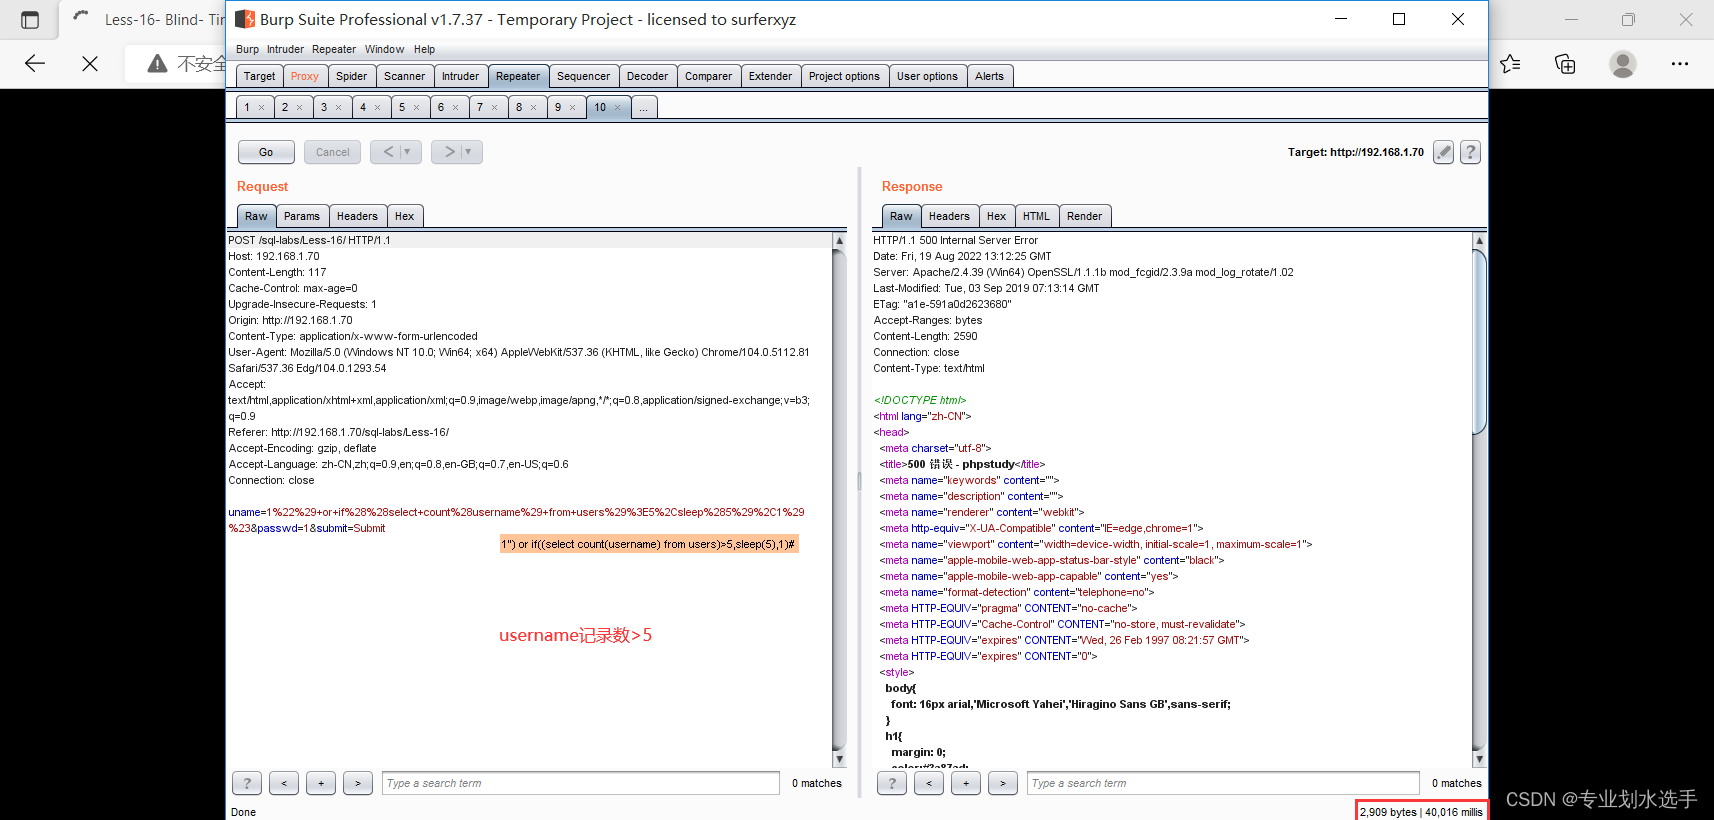Go to previous match in request search
The image size is (1714, 820).
tap(284, 783)
